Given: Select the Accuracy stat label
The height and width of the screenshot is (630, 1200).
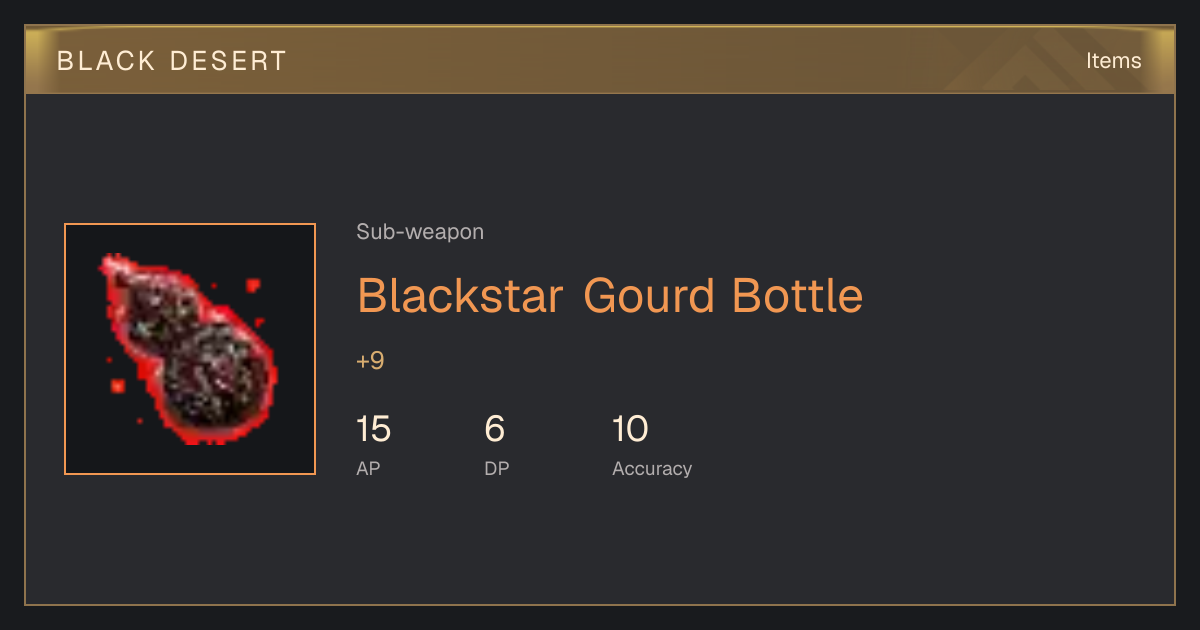Looking at the screenshot, I should point(652,468).
